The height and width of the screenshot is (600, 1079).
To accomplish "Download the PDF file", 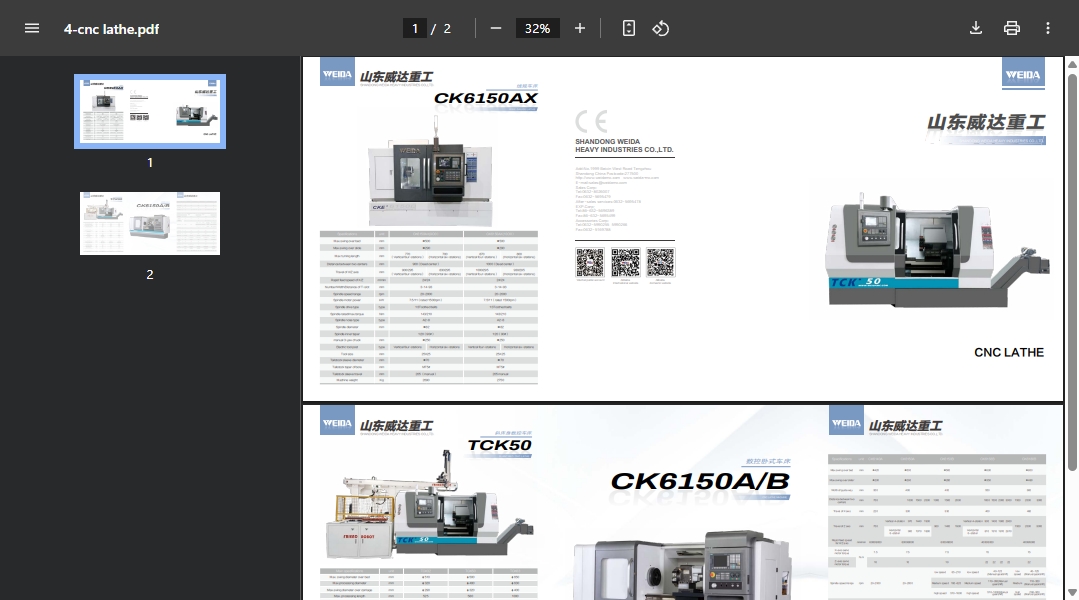I will [976, 28].
